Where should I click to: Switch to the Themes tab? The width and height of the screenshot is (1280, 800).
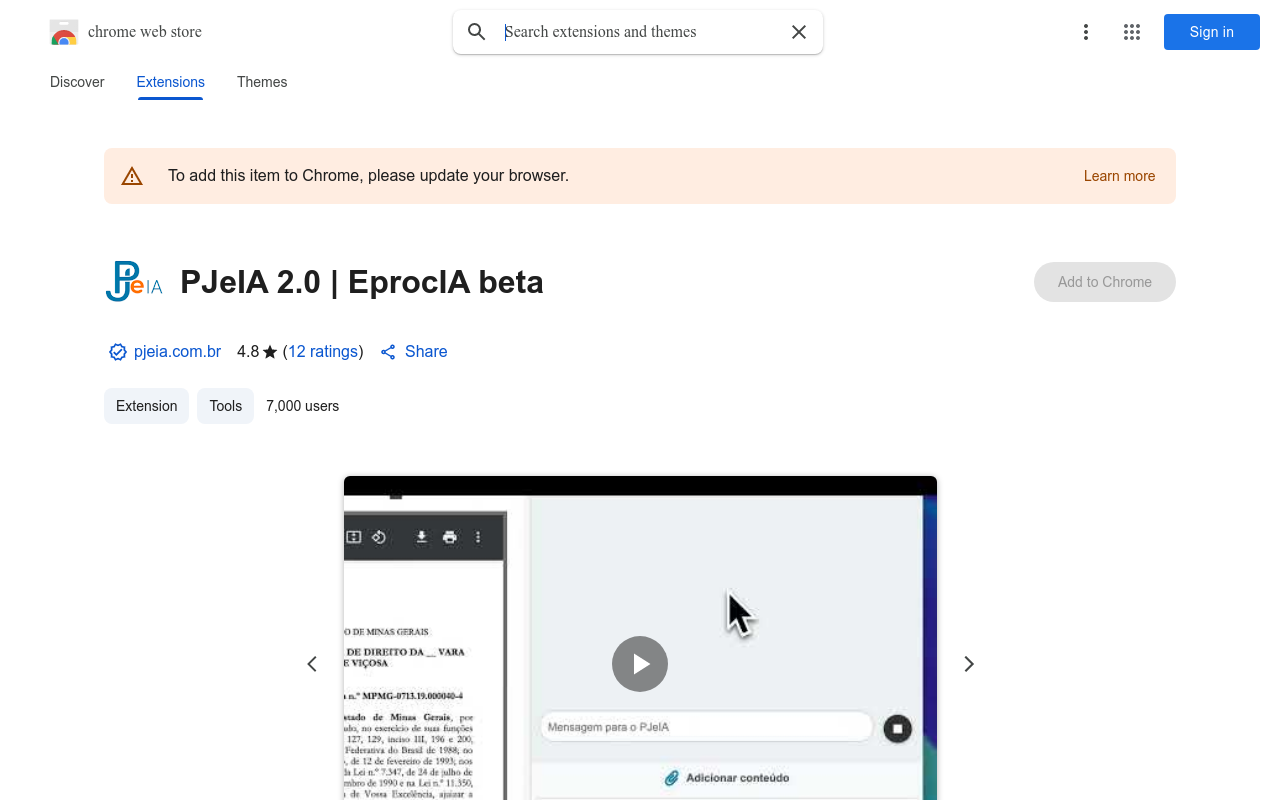coord(262,82)
